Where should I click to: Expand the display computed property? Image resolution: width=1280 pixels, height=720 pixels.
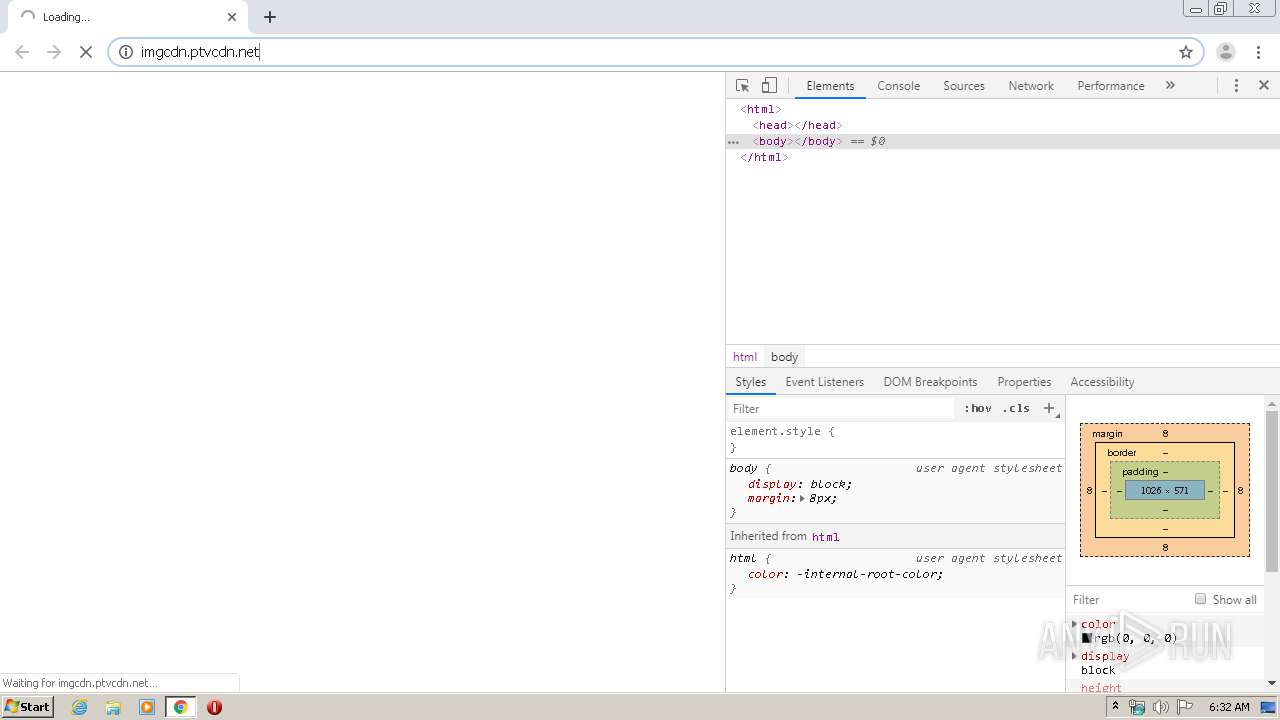tap(1075, 656)
